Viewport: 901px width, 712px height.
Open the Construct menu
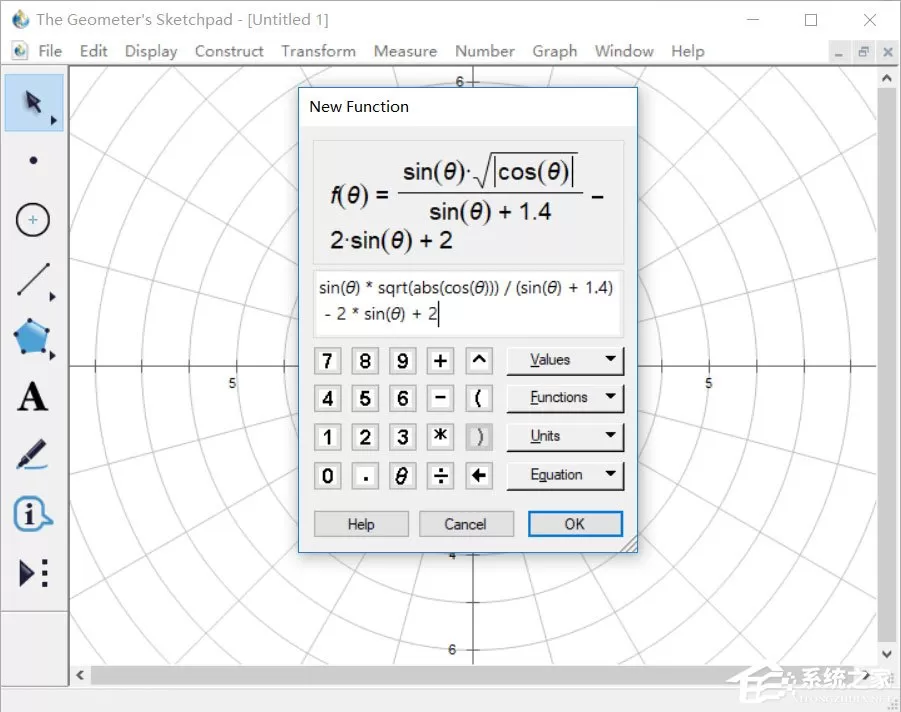[x=229, y=51]
